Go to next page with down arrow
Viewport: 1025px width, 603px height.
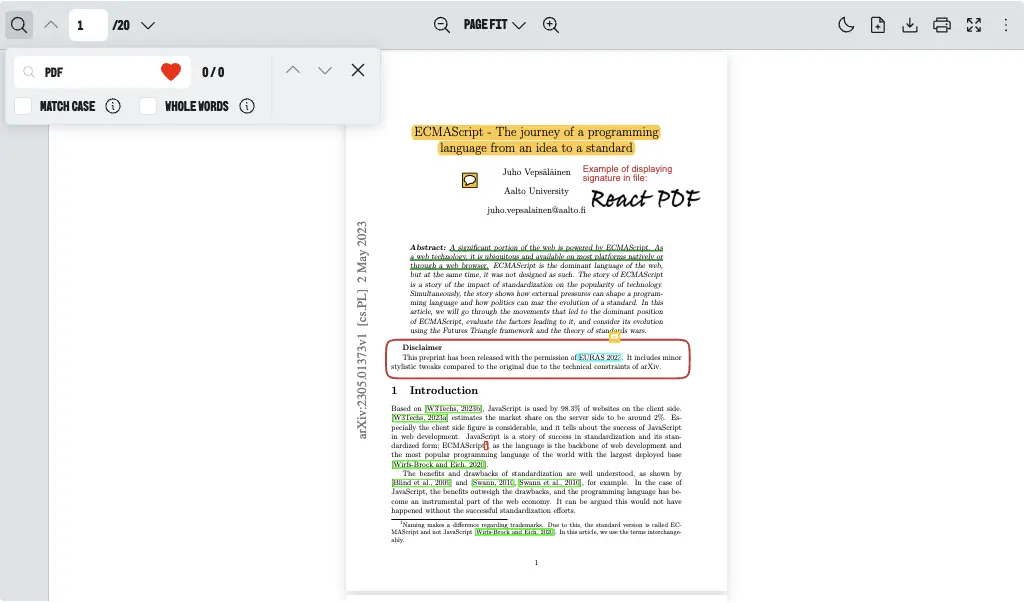tap(148, 25)
